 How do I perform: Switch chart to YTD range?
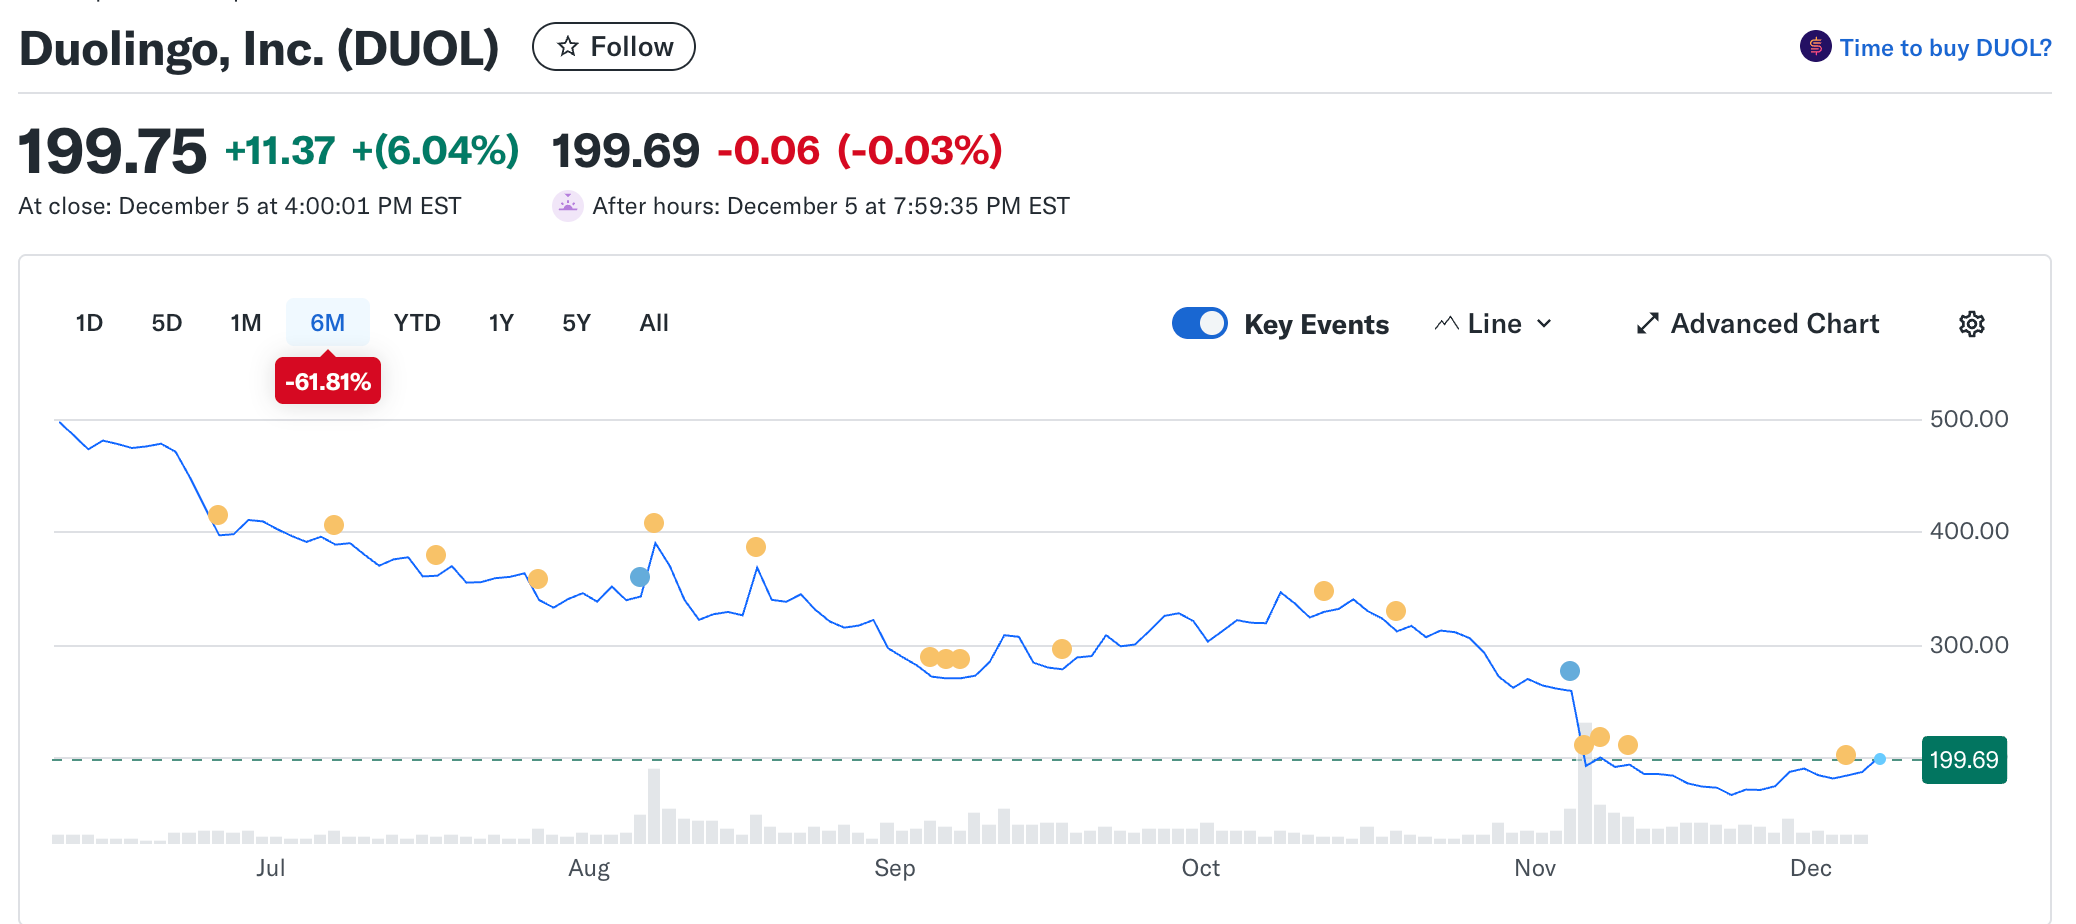[x=417, y=323]
